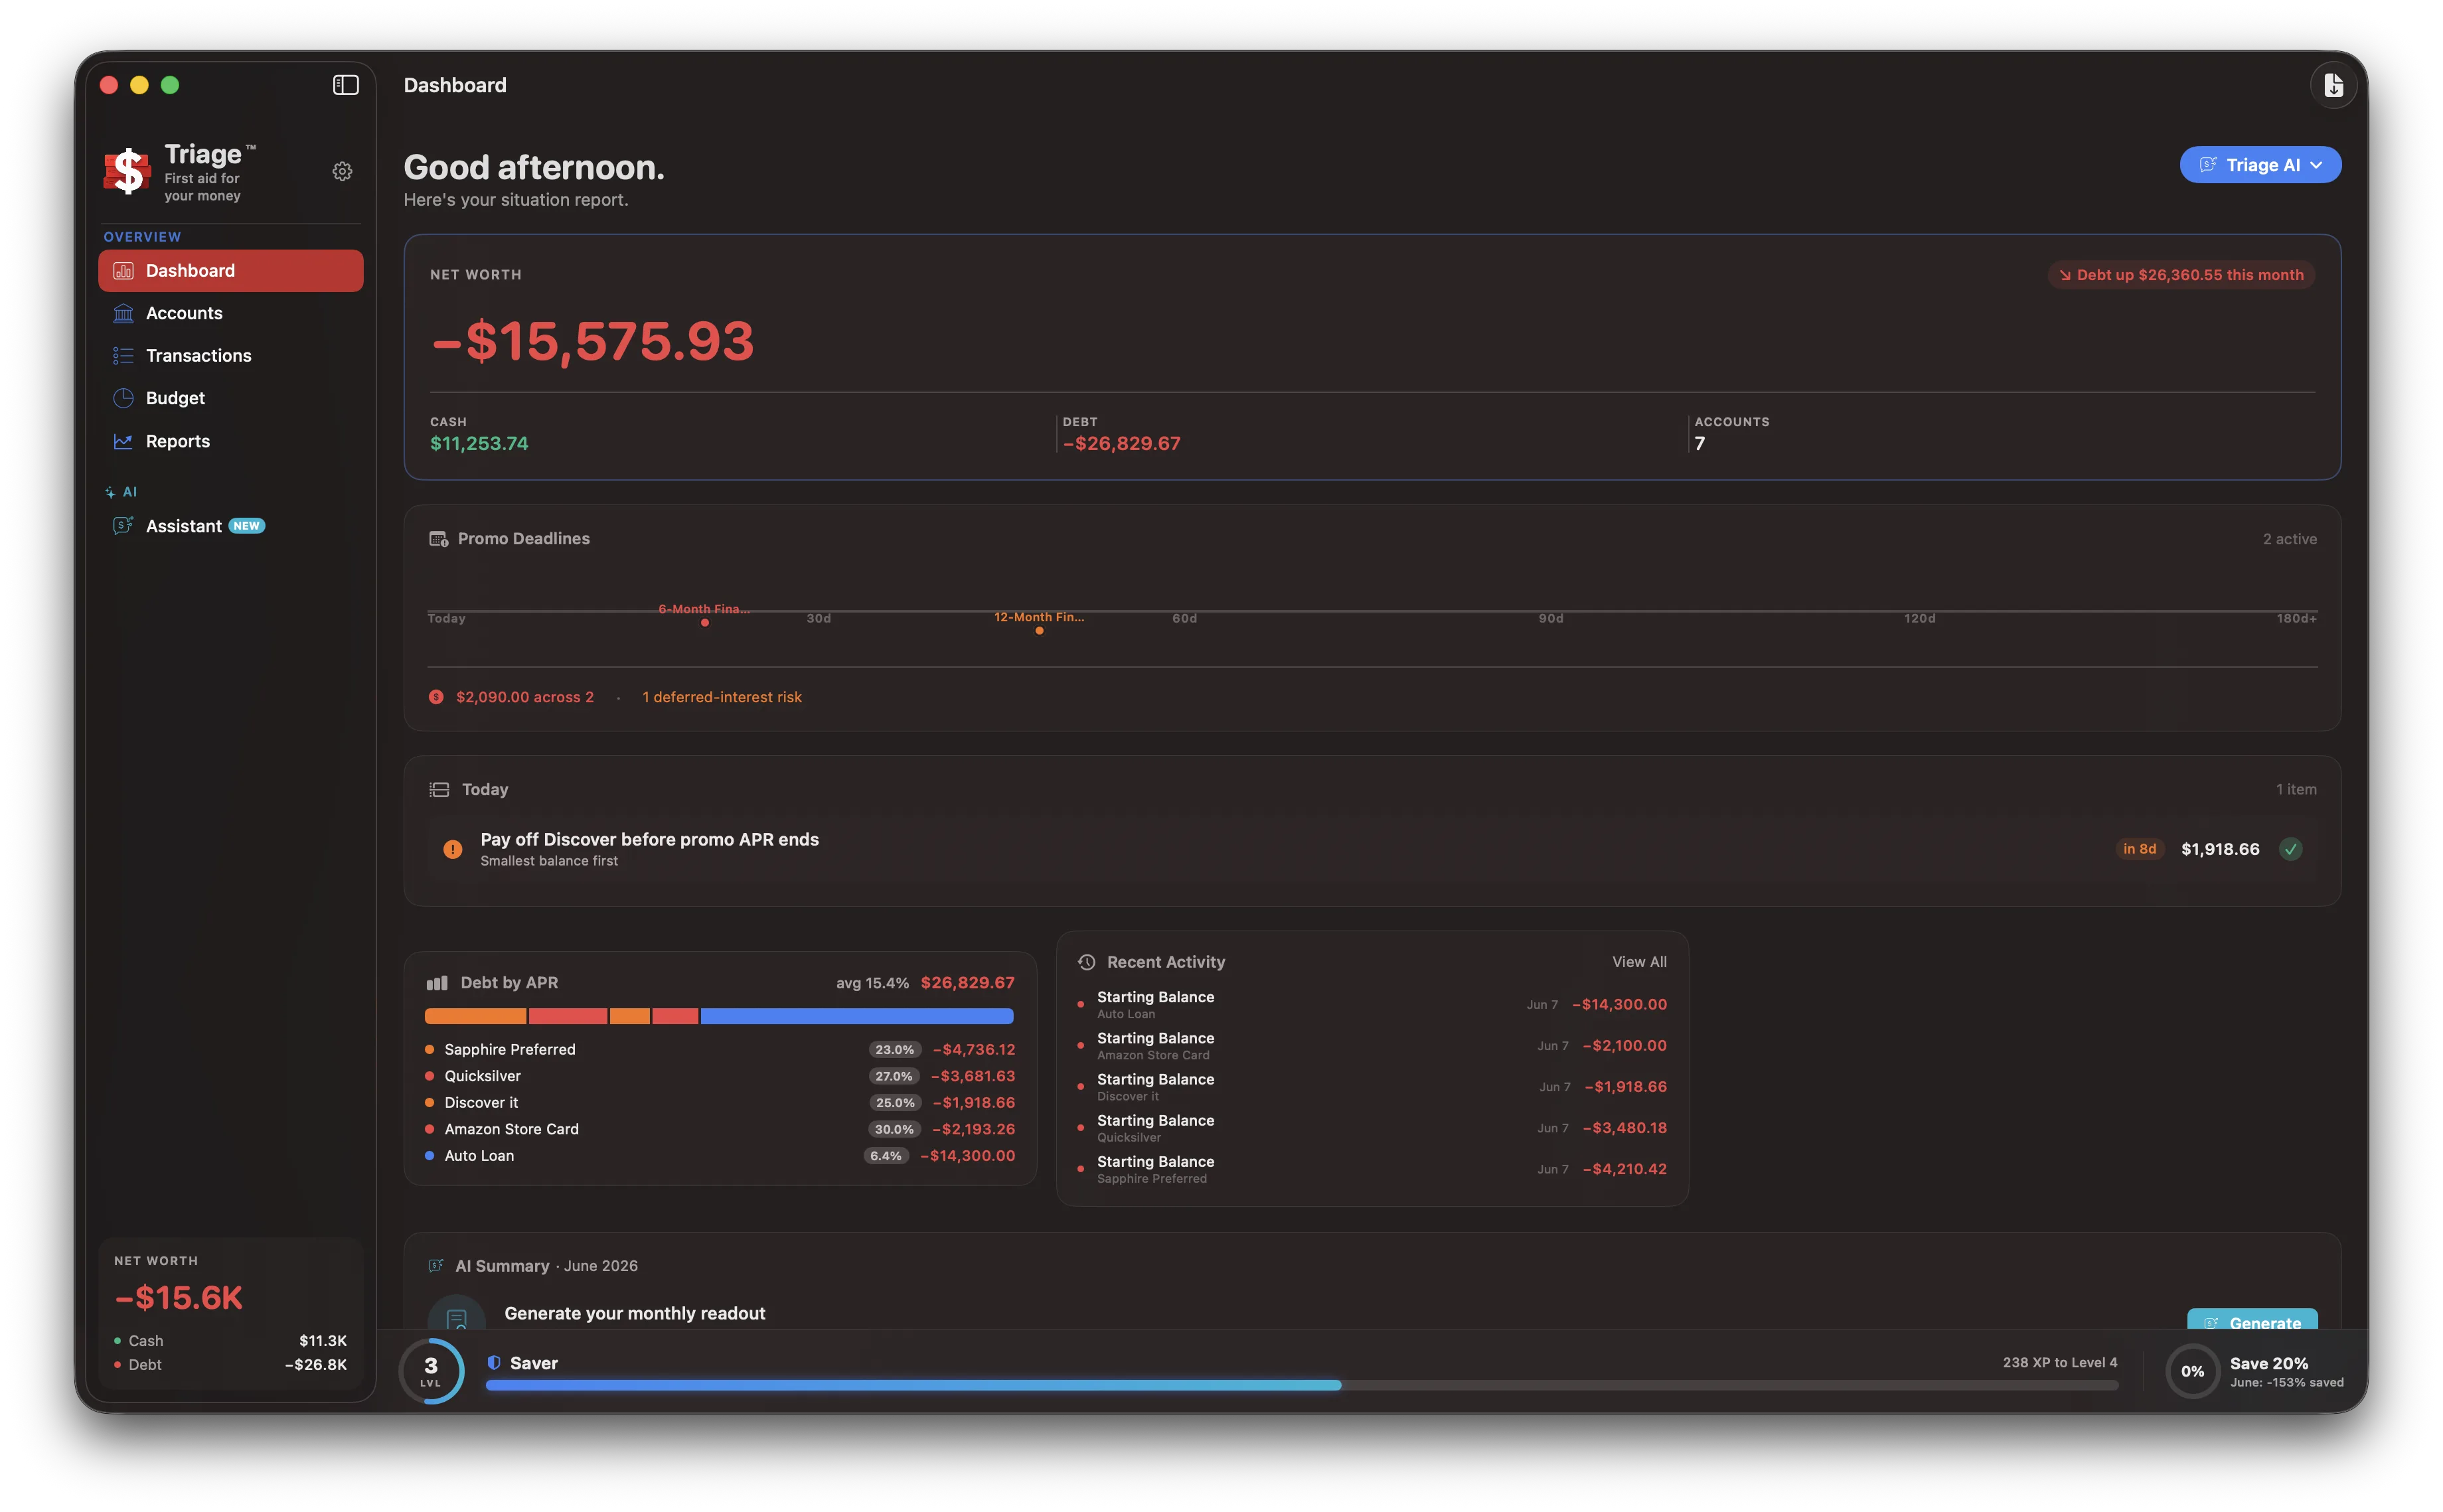Screen dimensions: 2443x1512
Task: Click the first orange Debt by APR segment
Action: 475,1016
